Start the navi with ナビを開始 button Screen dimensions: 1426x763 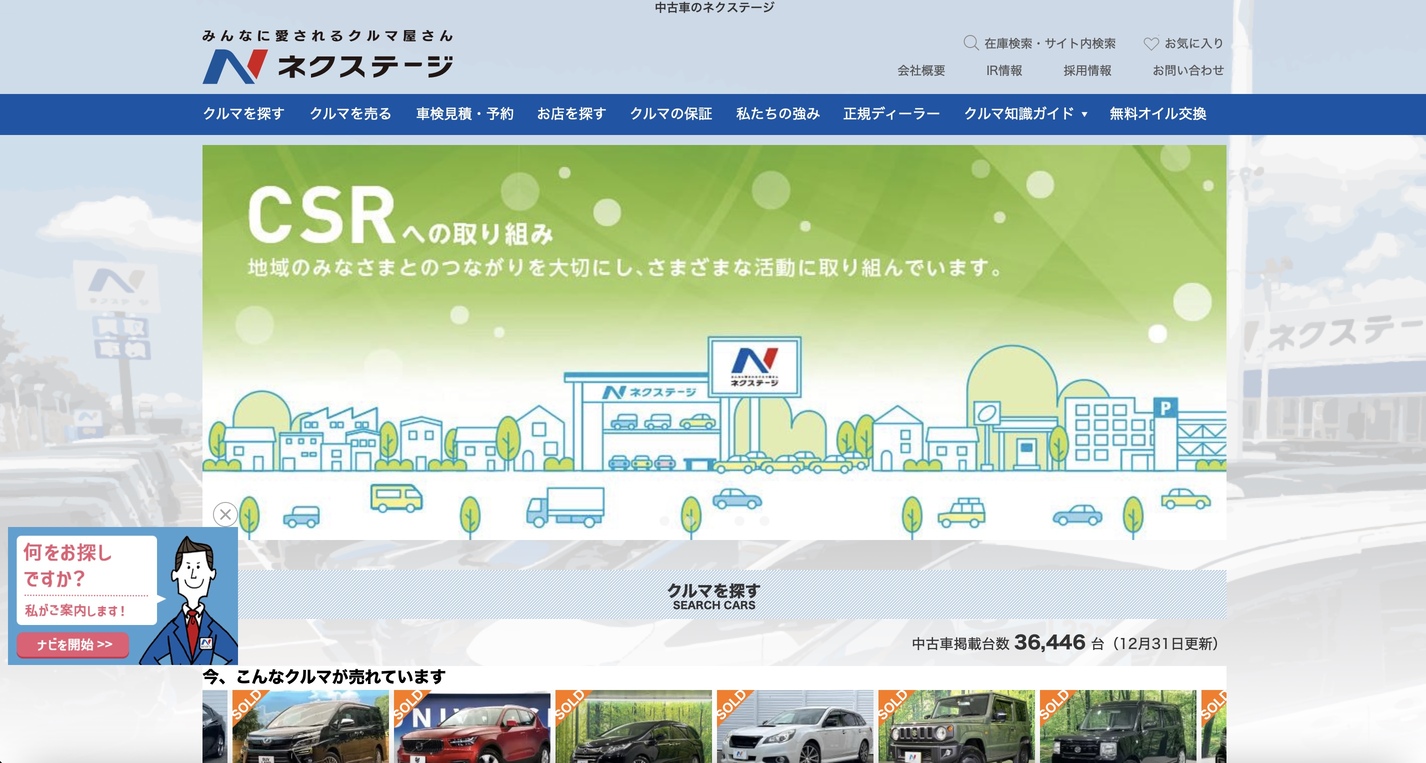tap(73, 645)
